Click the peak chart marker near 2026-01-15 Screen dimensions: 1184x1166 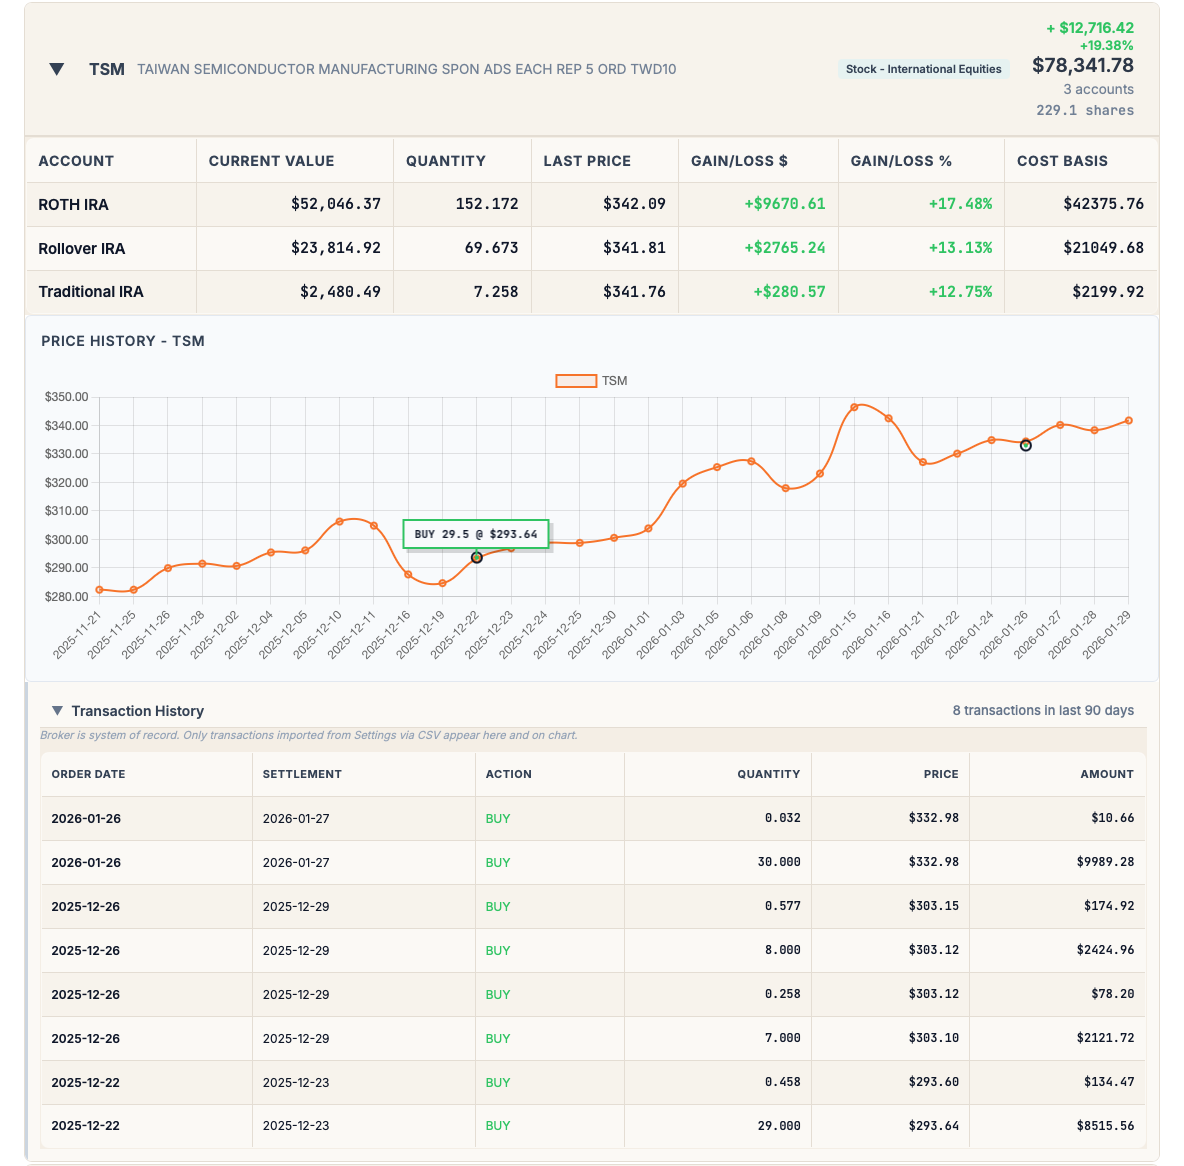(856, 407)
